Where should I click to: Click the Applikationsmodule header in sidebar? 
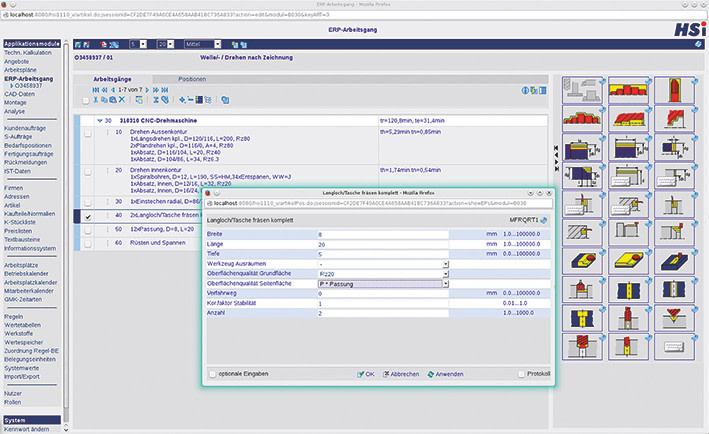tap(32, 44)
